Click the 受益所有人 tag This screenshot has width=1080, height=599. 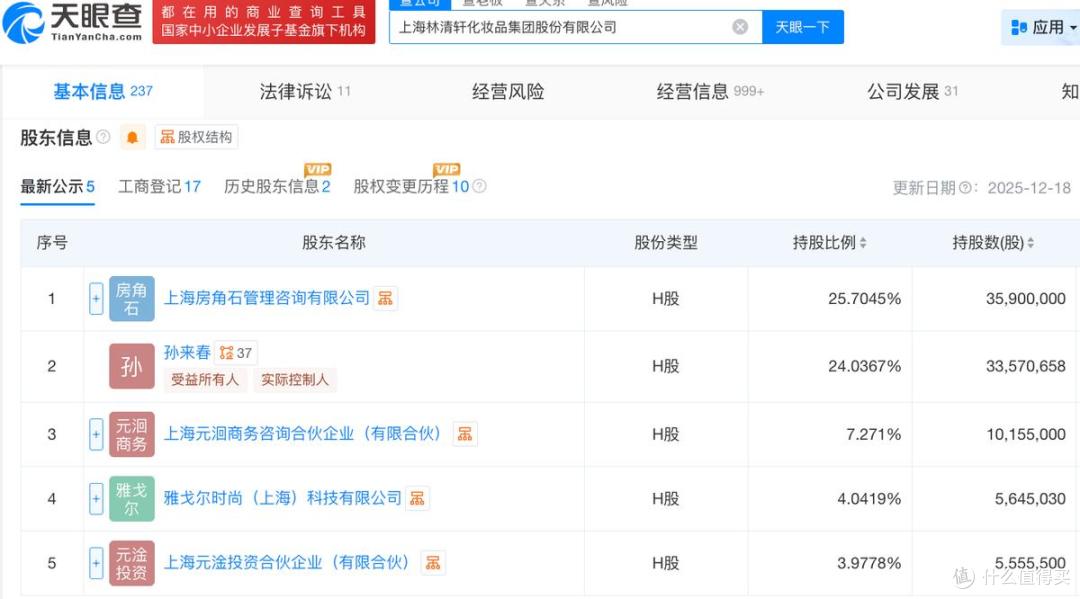coord(205,379)
